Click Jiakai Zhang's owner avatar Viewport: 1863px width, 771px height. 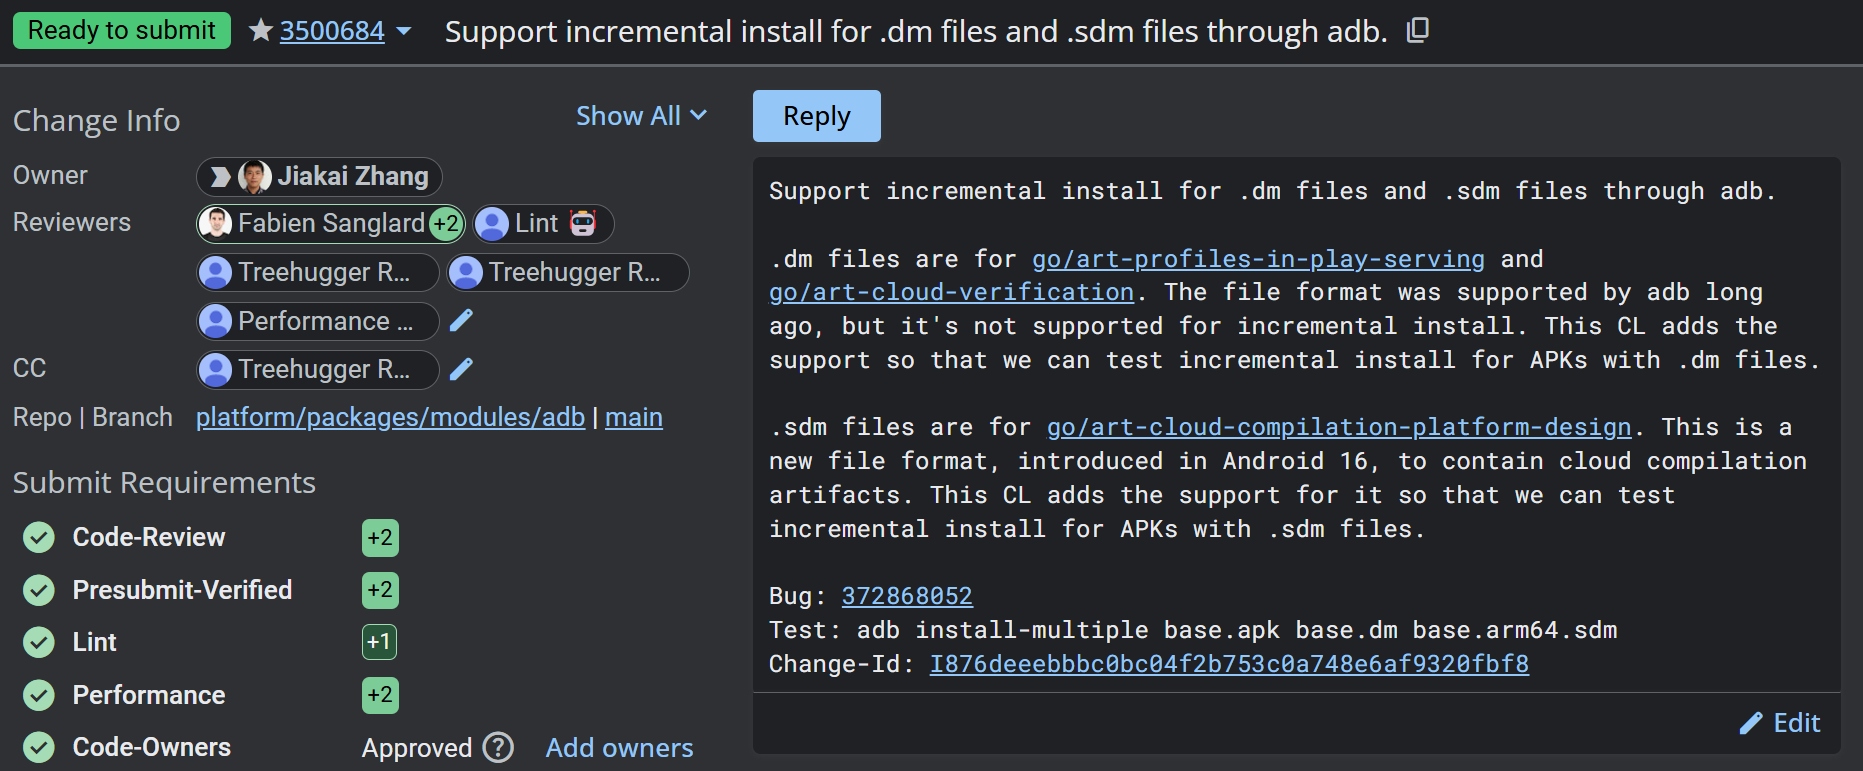pos(255,177)
